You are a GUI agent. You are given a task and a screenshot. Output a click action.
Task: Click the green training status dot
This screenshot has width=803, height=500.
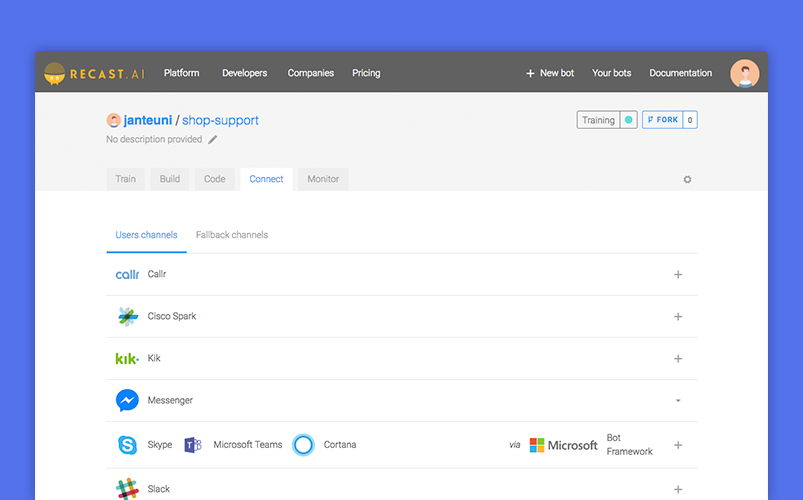coord(628,120)
